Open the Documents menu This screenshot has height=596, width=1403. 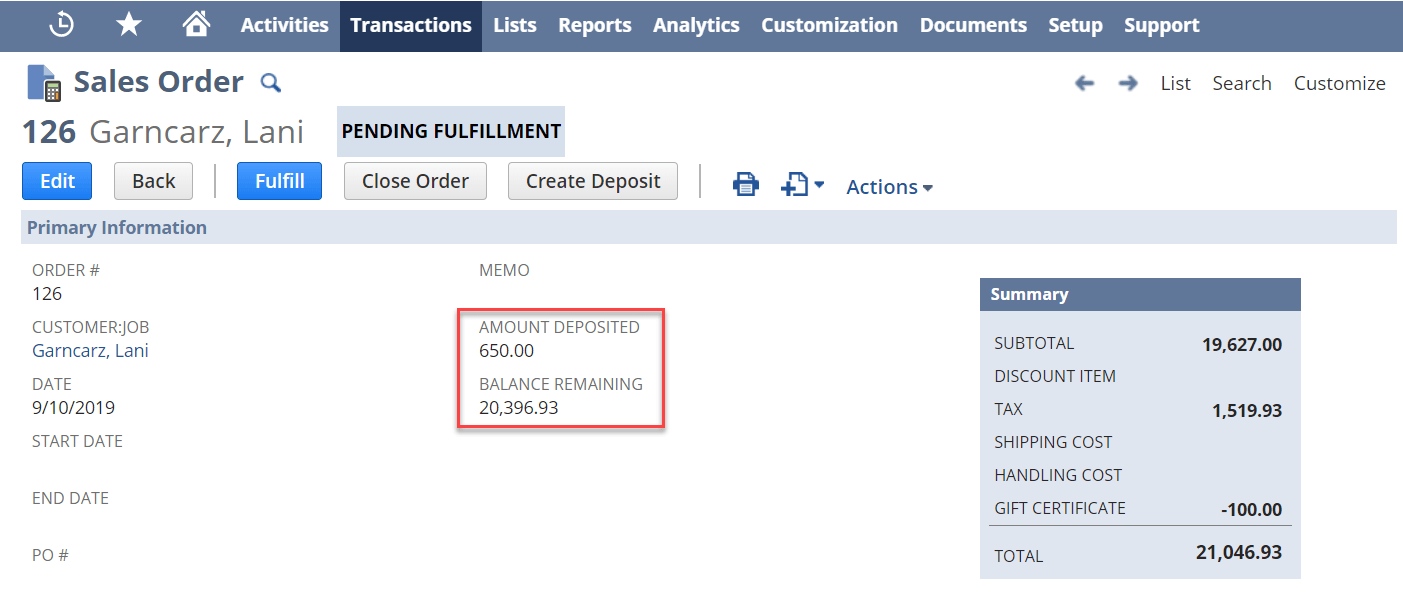pos(973,26)
